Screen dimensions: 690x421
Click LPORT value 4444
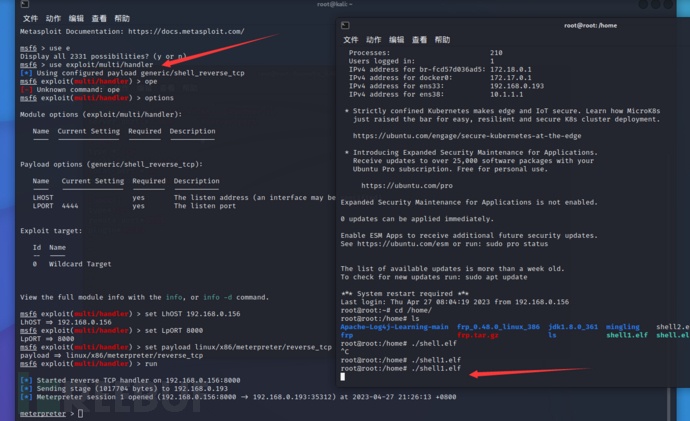pyautogui.click(x=70, y=206)
